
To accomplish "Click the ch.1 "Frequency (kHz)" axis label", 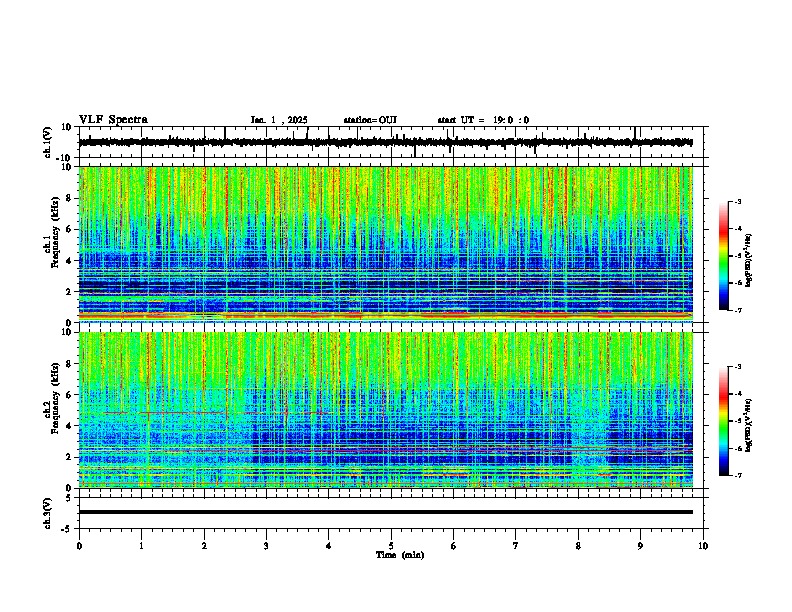I will (x=55, y=232).
